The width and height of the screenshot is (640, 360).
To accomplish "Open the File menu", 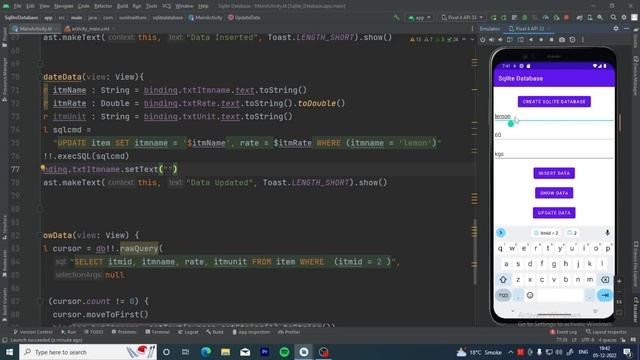I will tap(17, 6).
